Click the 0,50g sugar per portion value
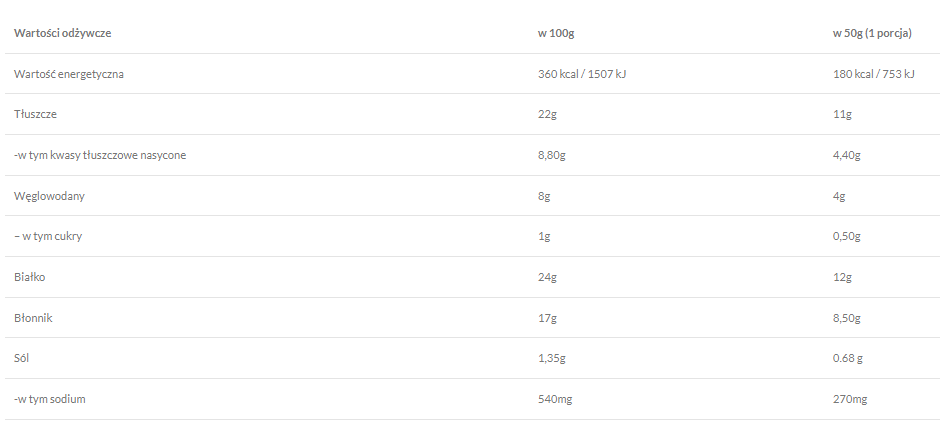 [847, 236]
